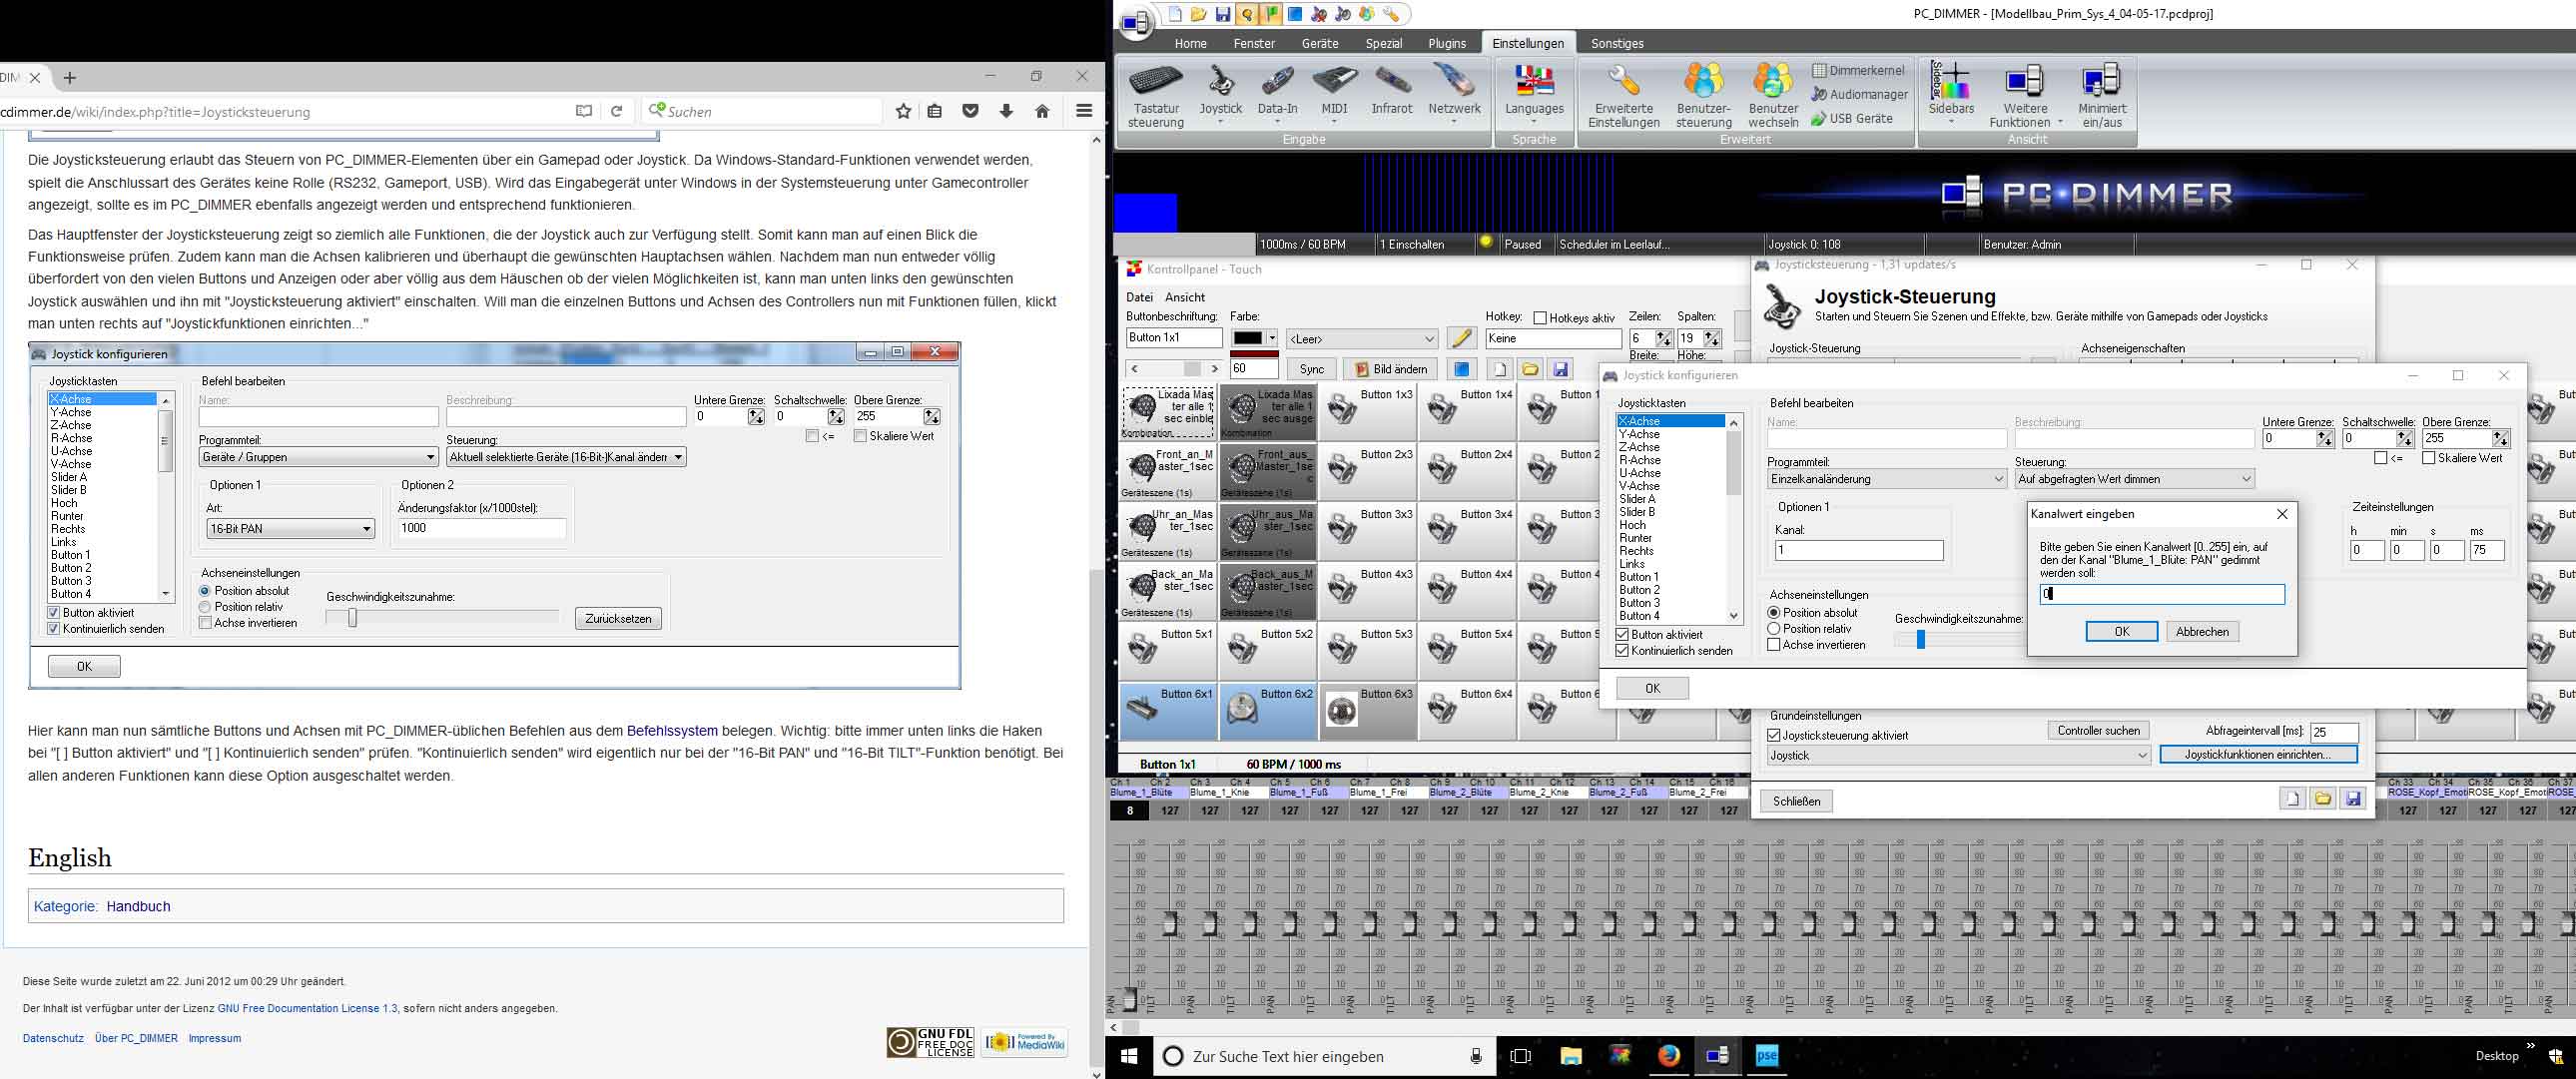The width and height of the screenshot is (2576, 1079).
Task: Uncheck Kontinuierlich senden in right dialog
Action: tap(1622, 651)
